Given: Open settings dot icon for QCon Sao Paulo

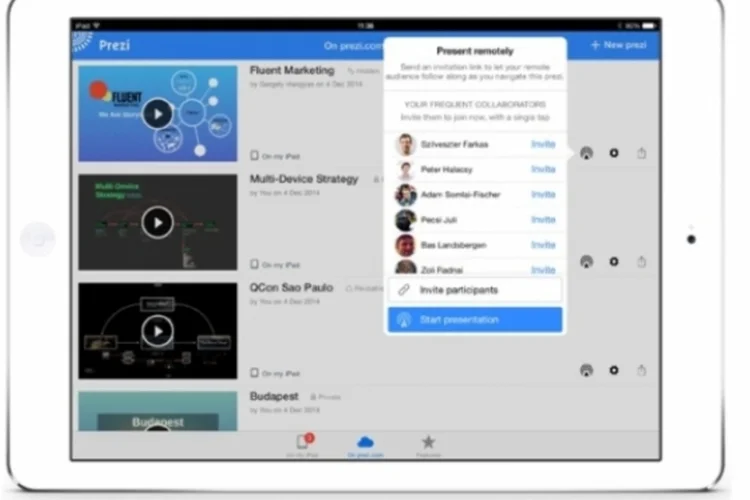Looking at the screenshot, I should (614, 370).
